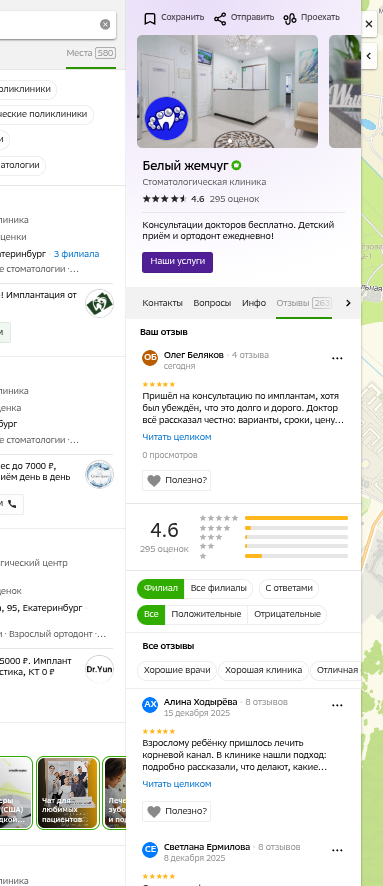Screen dimensions: 383x886
Task: Open Олег Беляков profile name
Action: pos(194,355)
